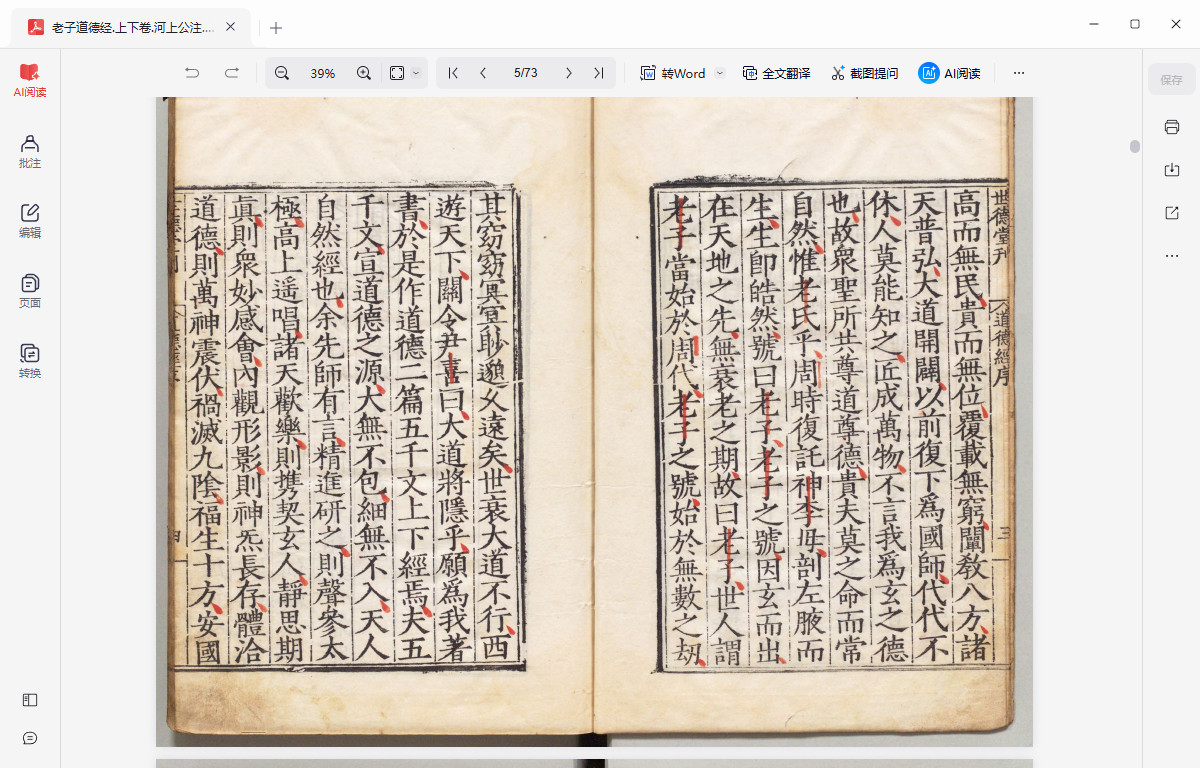Open the AI阅读 sidebar panel
The height and width of the screenshot is (768, 1200).
click(30, 81)
